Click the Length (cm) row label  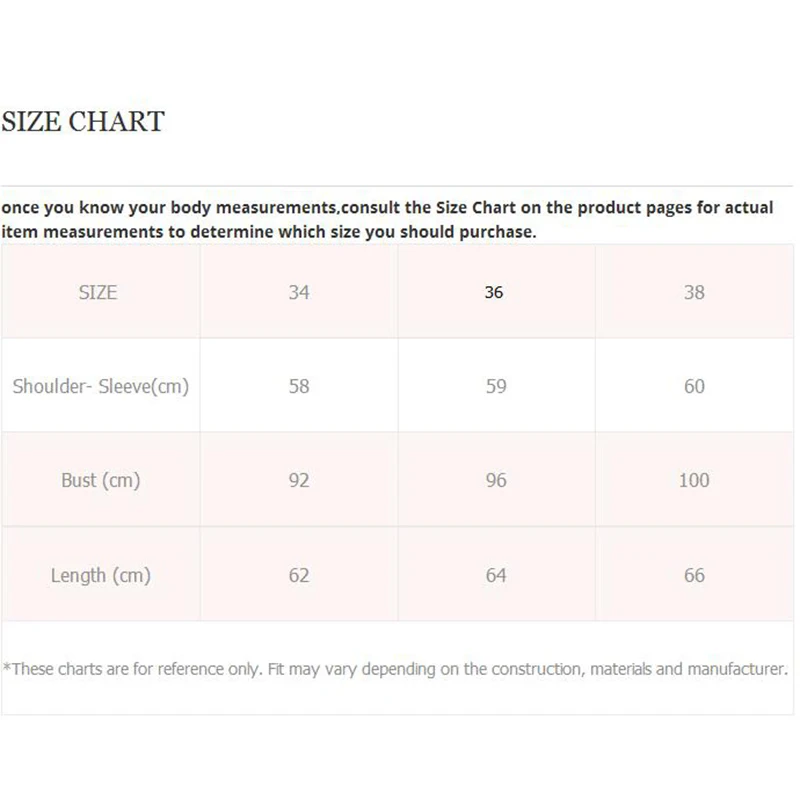tap(100, 575)
